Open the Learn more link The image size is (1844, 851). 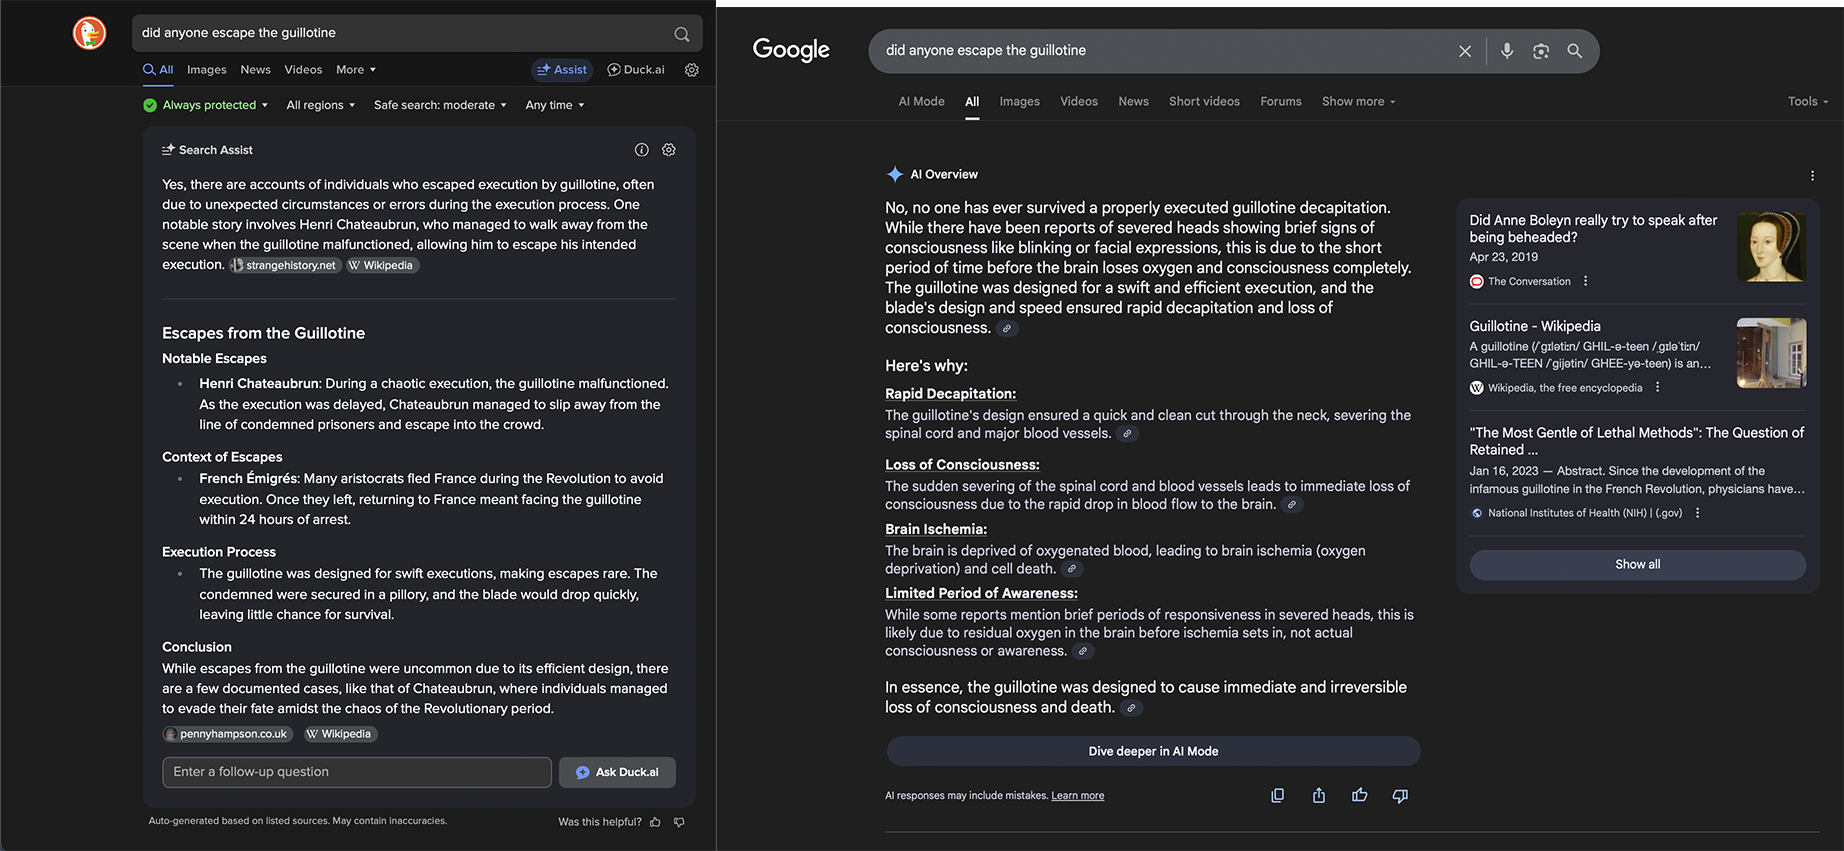[x=1078, y=796]
